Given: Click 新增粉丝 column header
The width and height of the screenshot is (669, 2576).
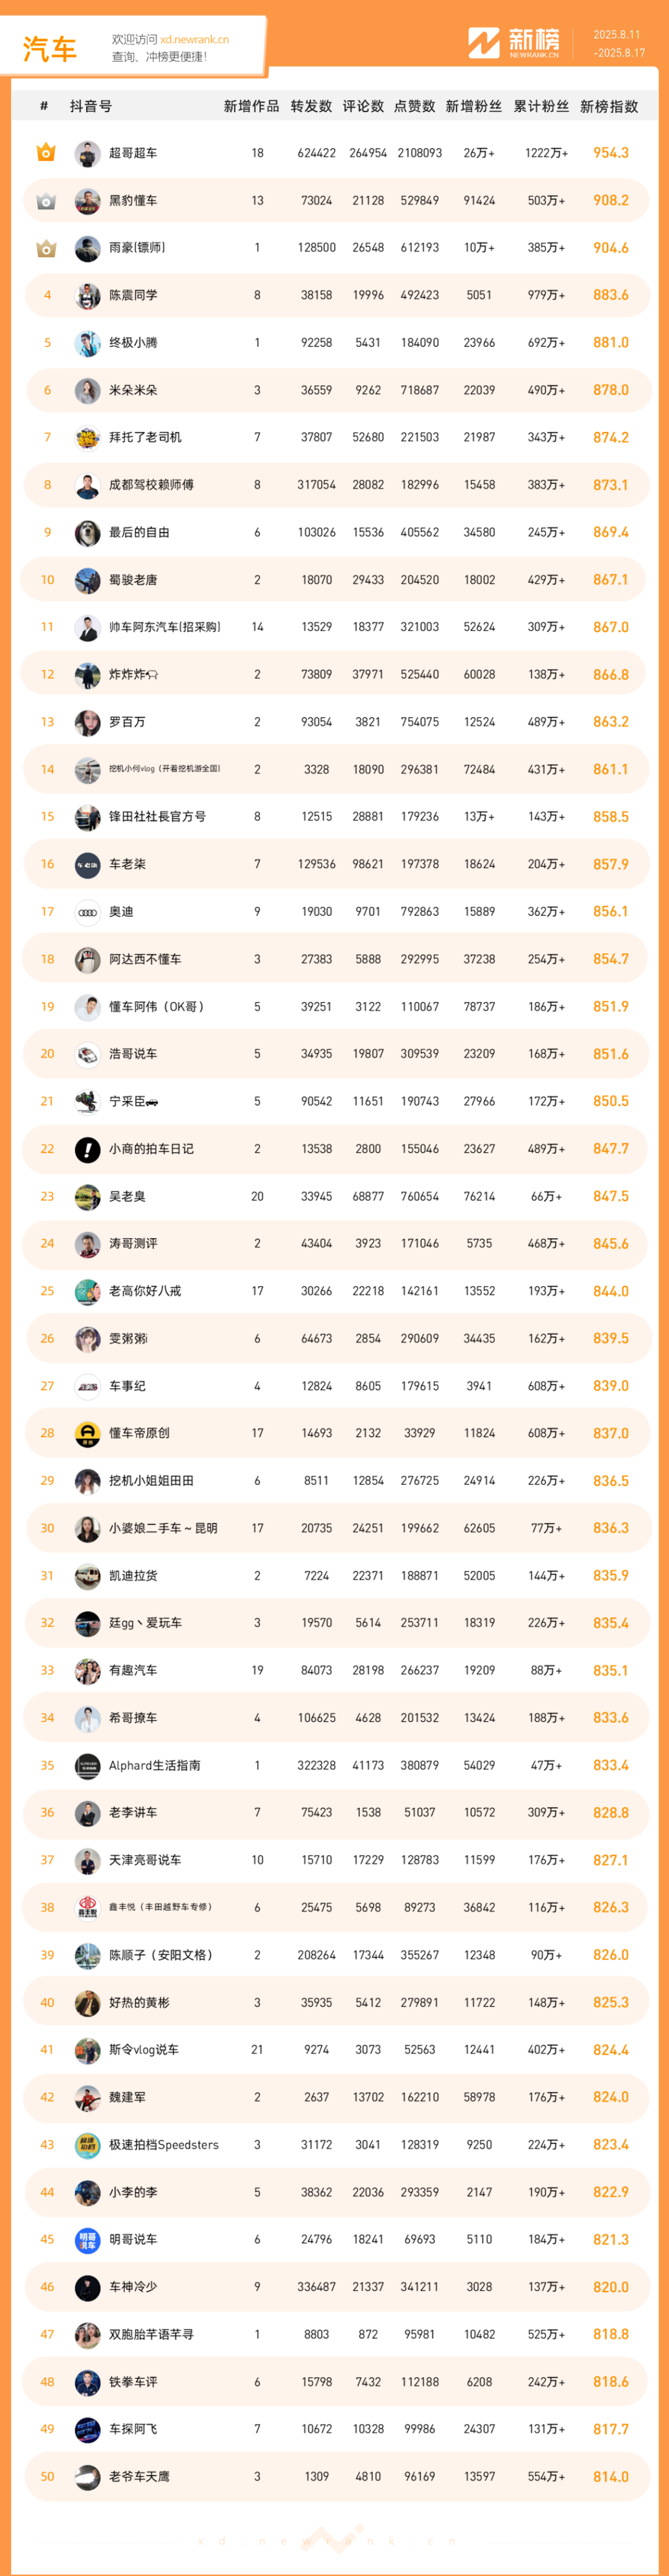Looking at the screenshot, I should tap(474, 106).
